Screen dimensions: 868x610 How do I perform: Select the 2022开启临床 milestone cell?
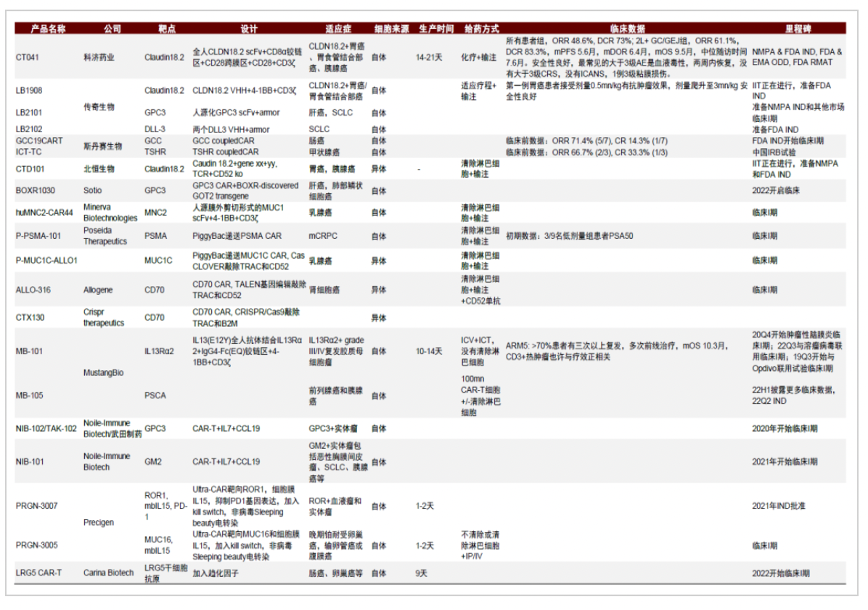pos(776,190)
